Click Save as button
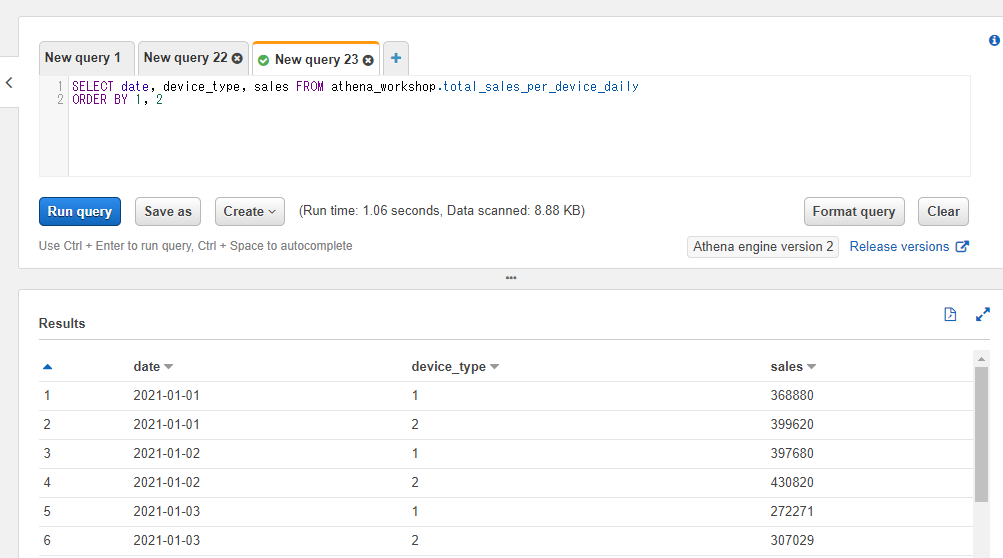This screenshot has width=1003, height=558. pyautogui.click(x=168, y=211)
